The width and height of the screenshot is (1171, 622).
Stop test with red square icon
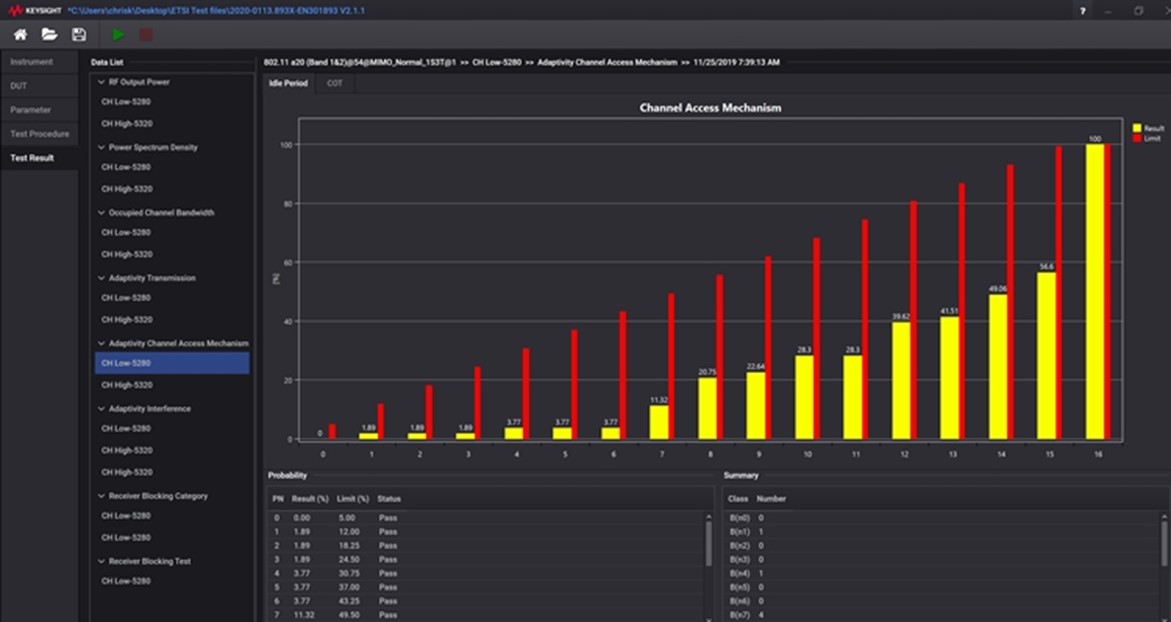pyautogui.click(x=146, y=35)
